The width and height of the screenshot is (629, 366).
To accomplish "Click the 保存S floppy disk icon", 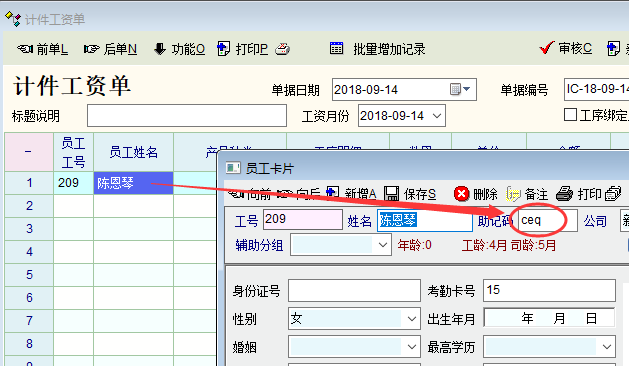I will [392, 194].
